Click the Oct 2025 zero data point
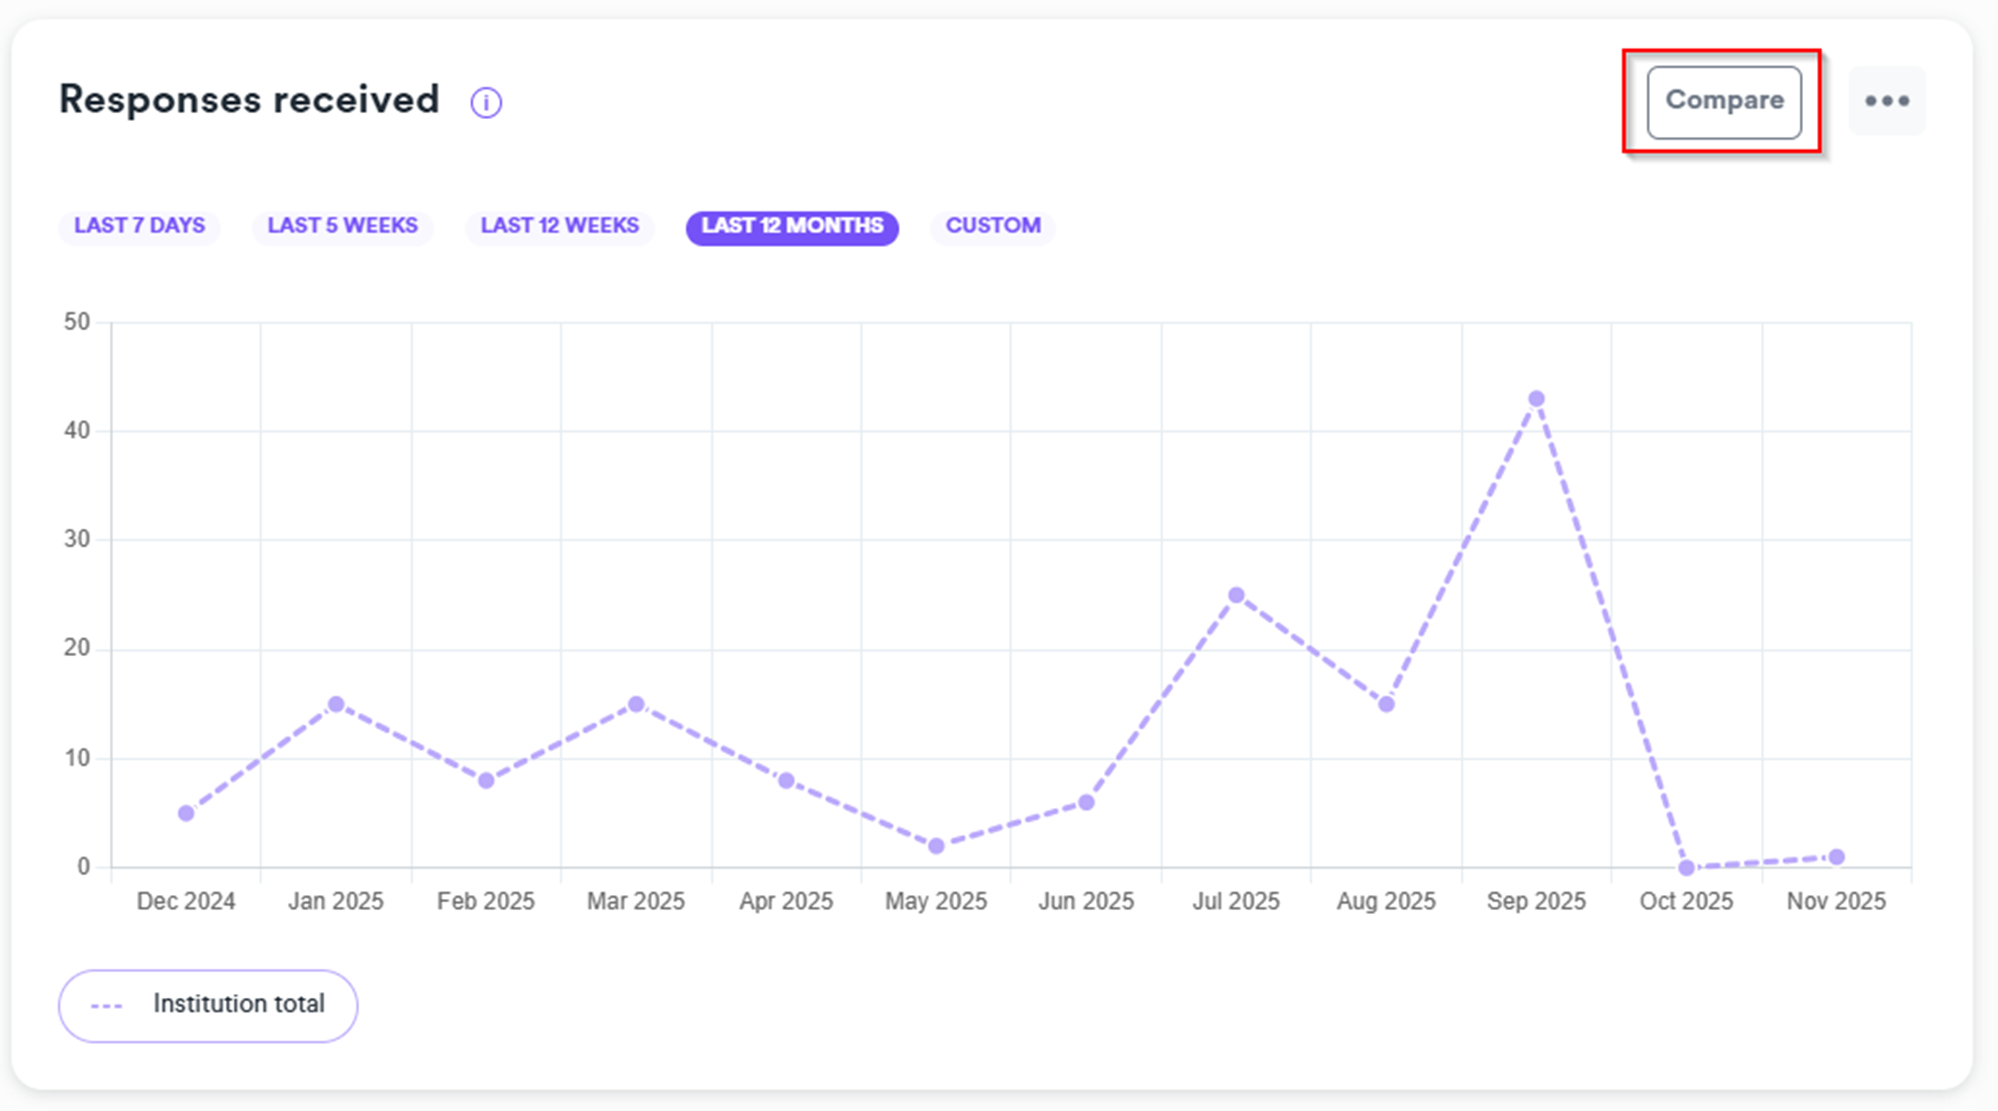Image resolution: width=1998 pixels, height=1111 pixels. [1686, 867]
